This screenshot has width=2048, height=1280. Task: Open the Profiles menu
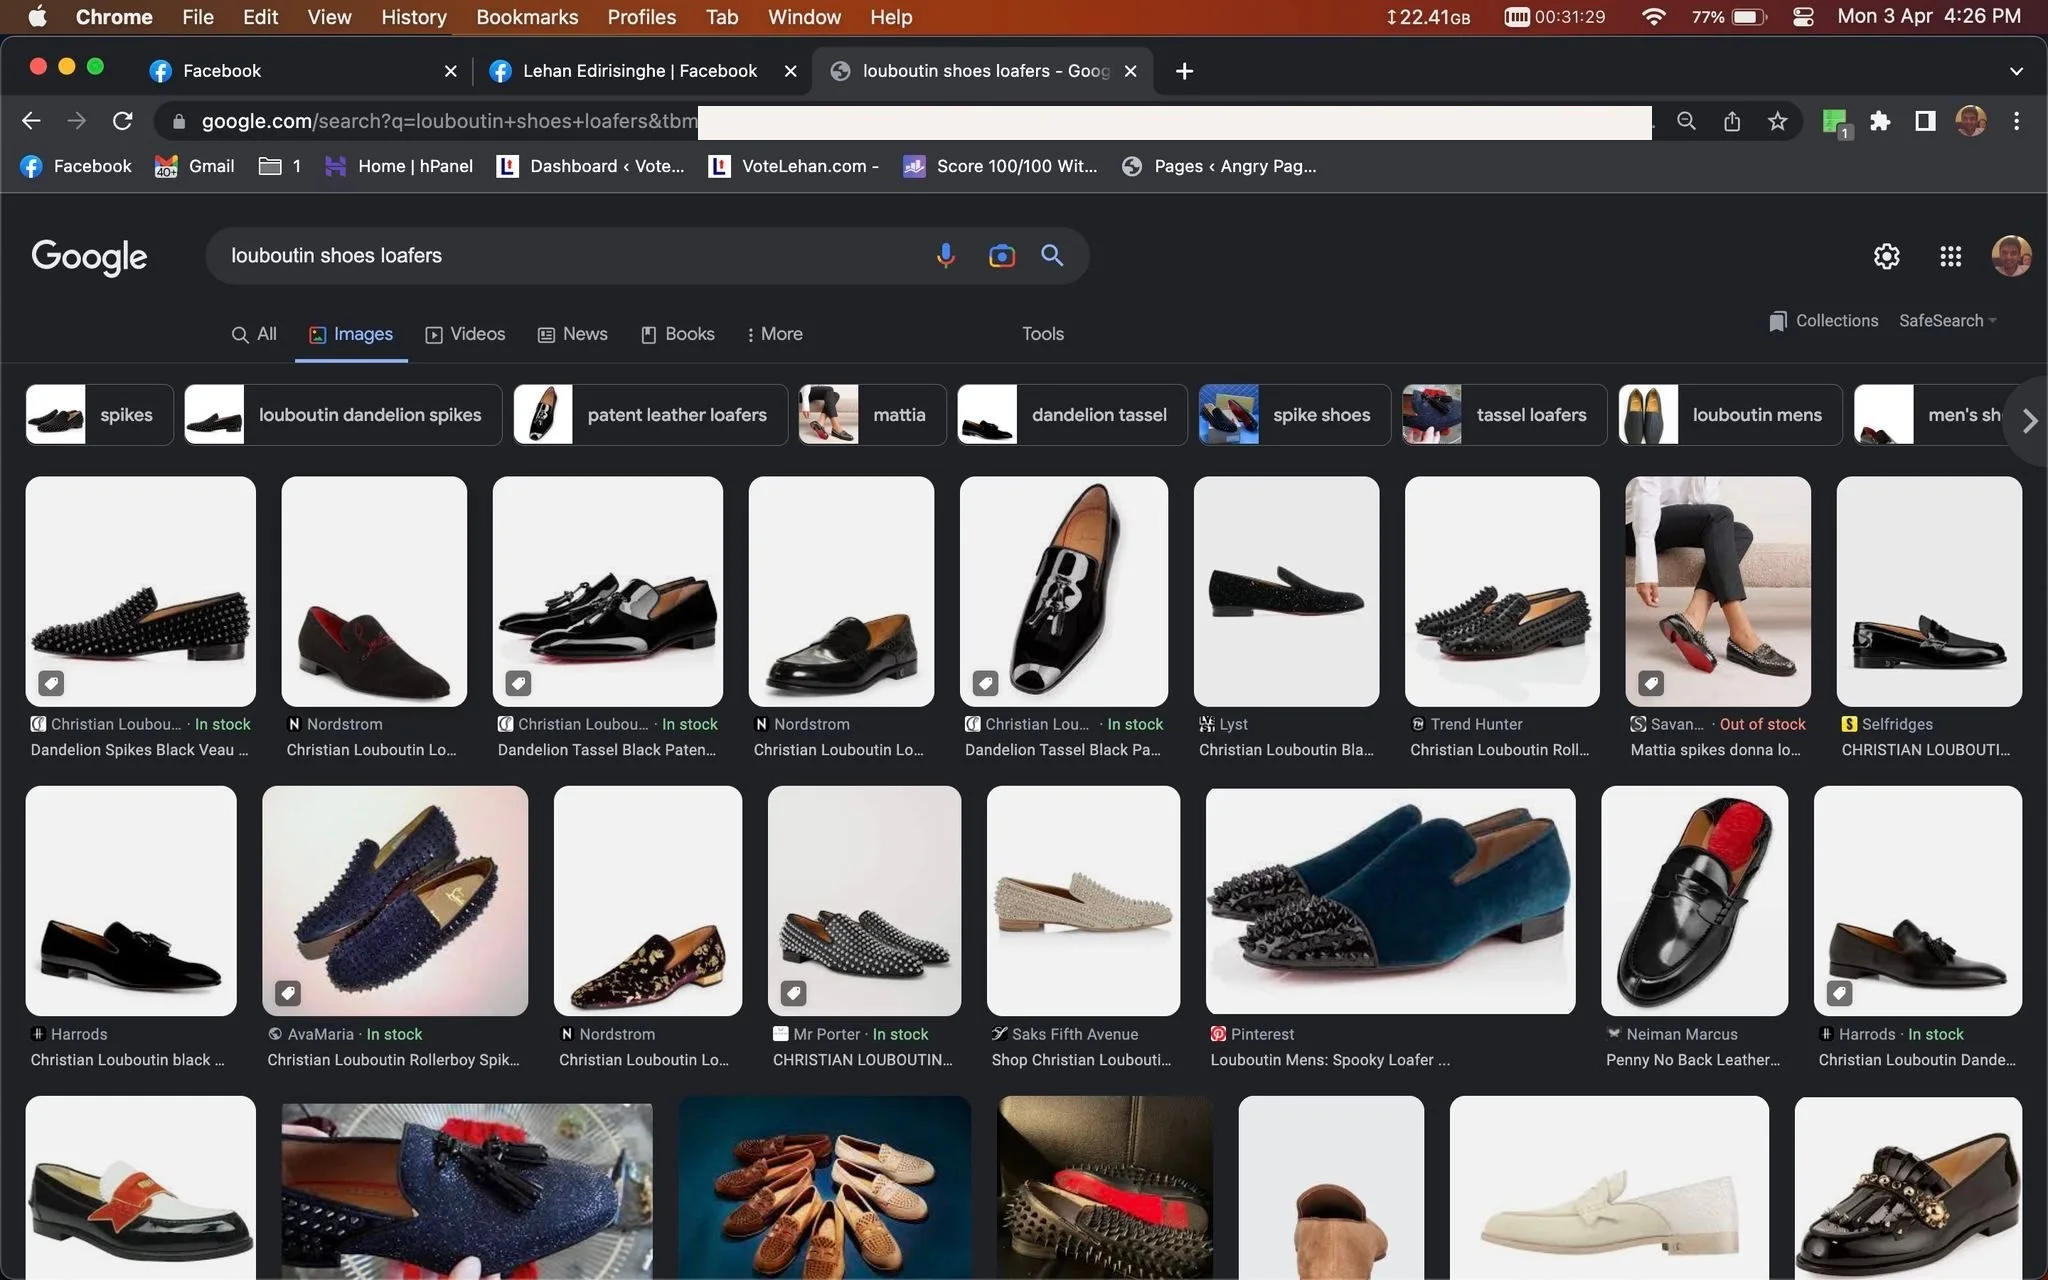click(642, 17)
